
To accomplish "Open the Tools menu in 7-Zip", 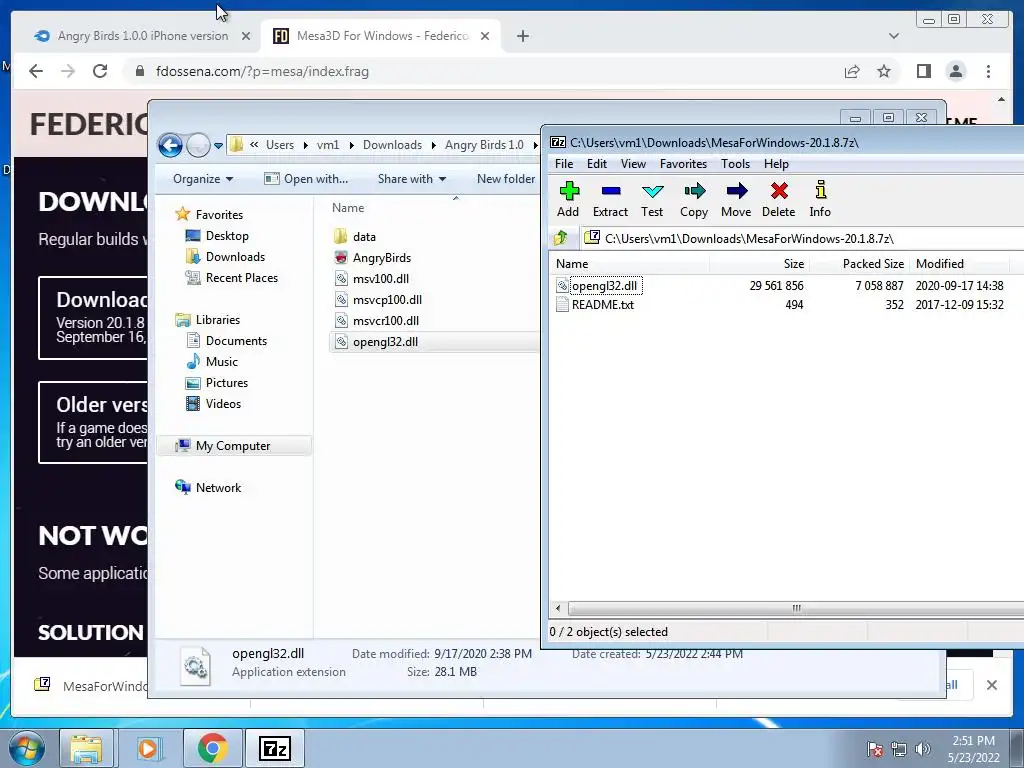I will coord(735,164).
